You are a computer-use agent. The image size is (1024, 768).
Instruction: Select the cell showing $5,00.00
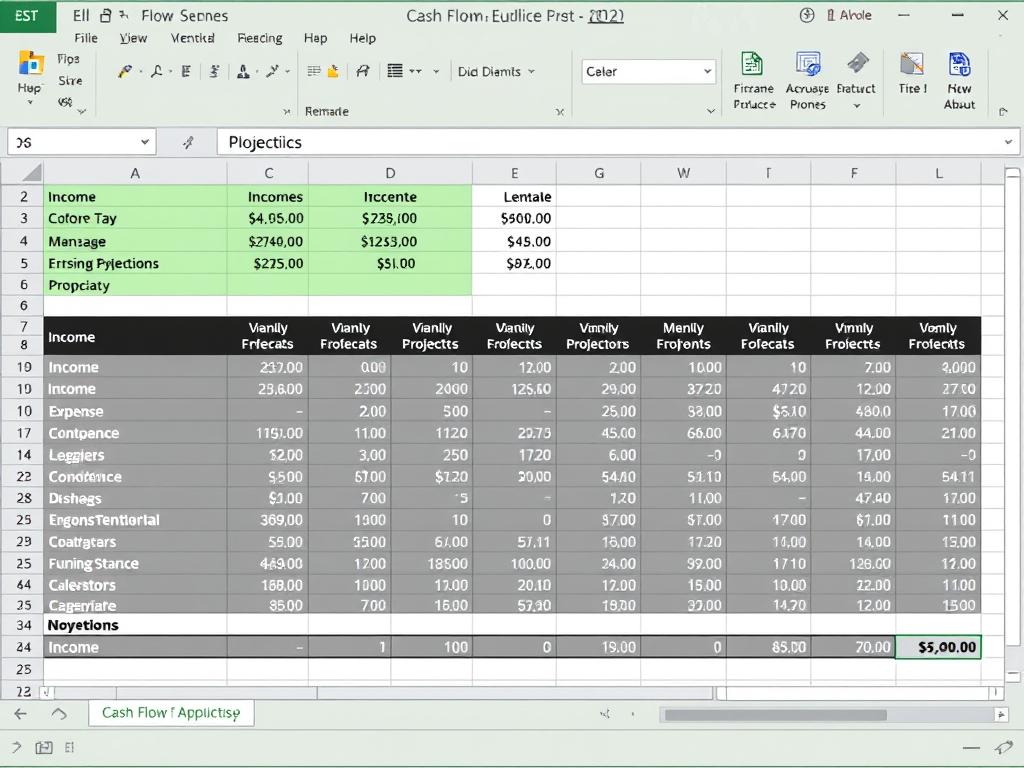pos(938,647)
